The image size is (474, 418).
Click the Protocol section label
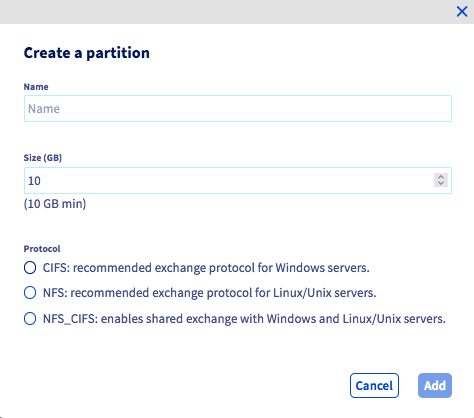pos(42,249)
